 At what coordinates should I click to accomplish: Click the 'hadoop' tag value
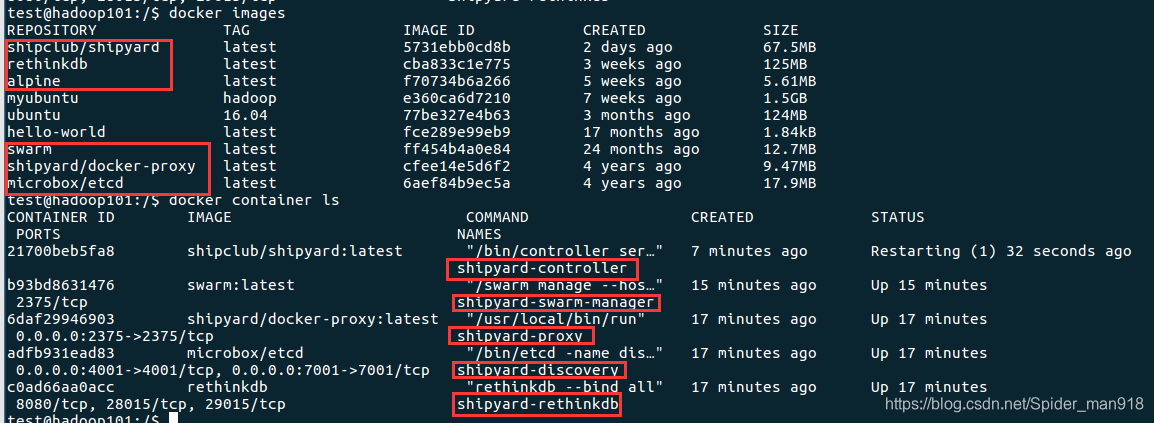(250, 98)
